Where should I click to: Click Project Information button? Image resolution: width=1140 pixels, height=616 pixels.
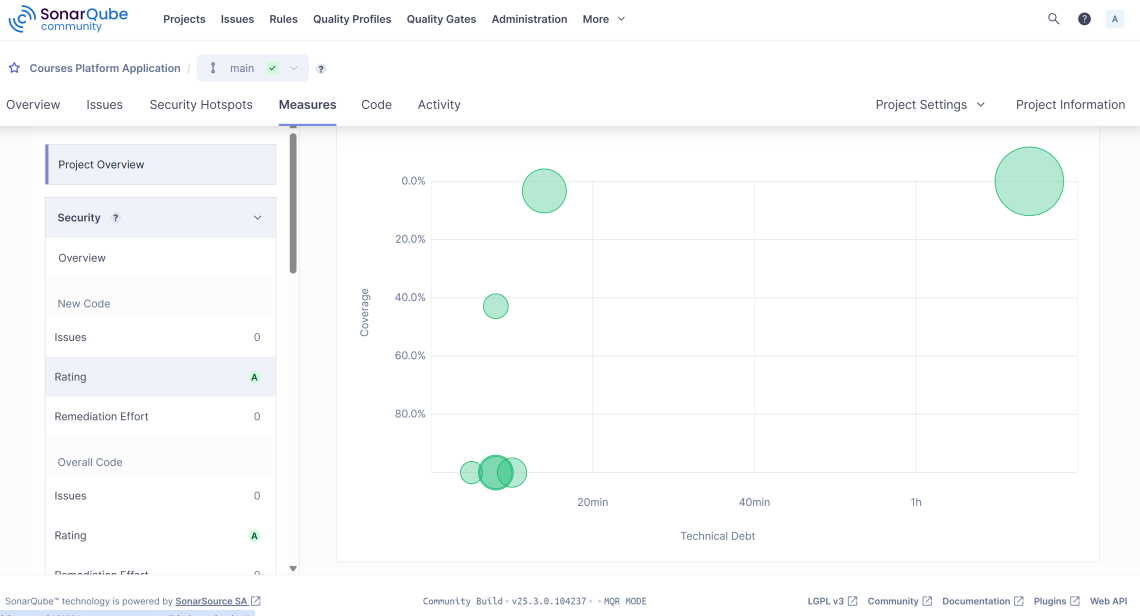click(1070, 105)
